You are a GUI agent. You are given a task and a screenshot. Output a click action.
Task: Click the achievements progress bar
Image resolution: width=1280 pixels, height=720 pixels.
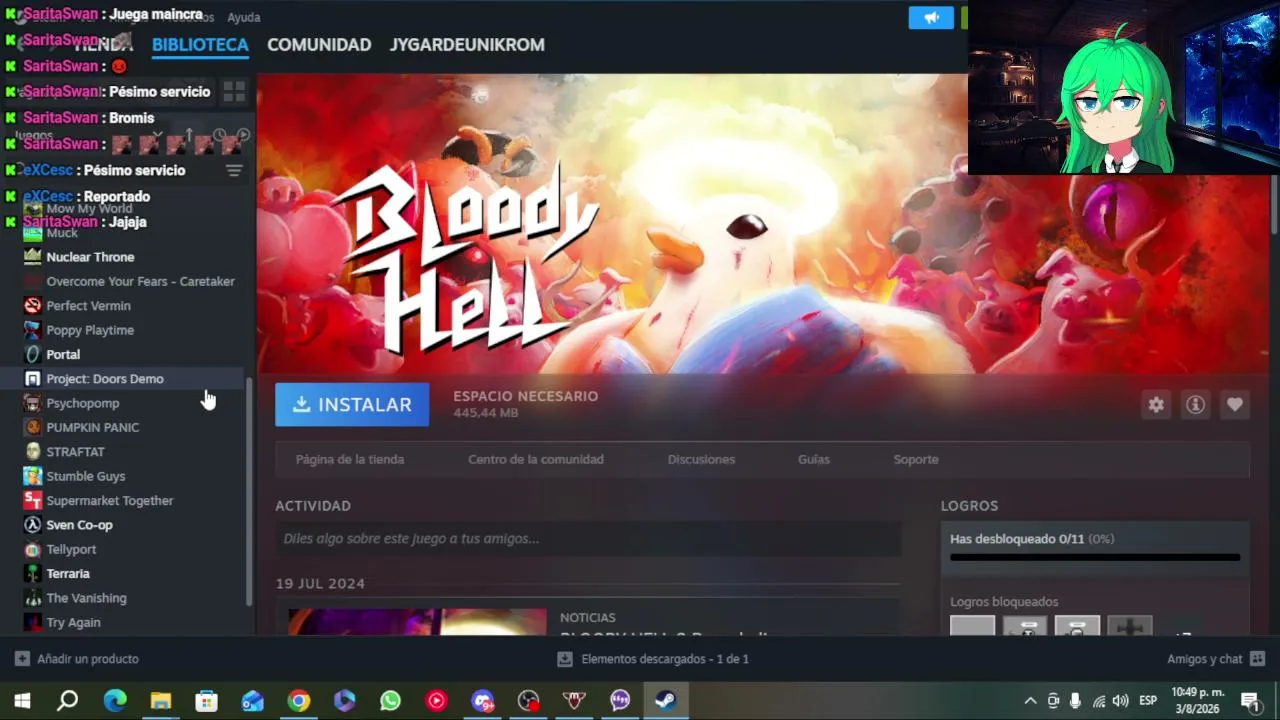coord(1095,558)
